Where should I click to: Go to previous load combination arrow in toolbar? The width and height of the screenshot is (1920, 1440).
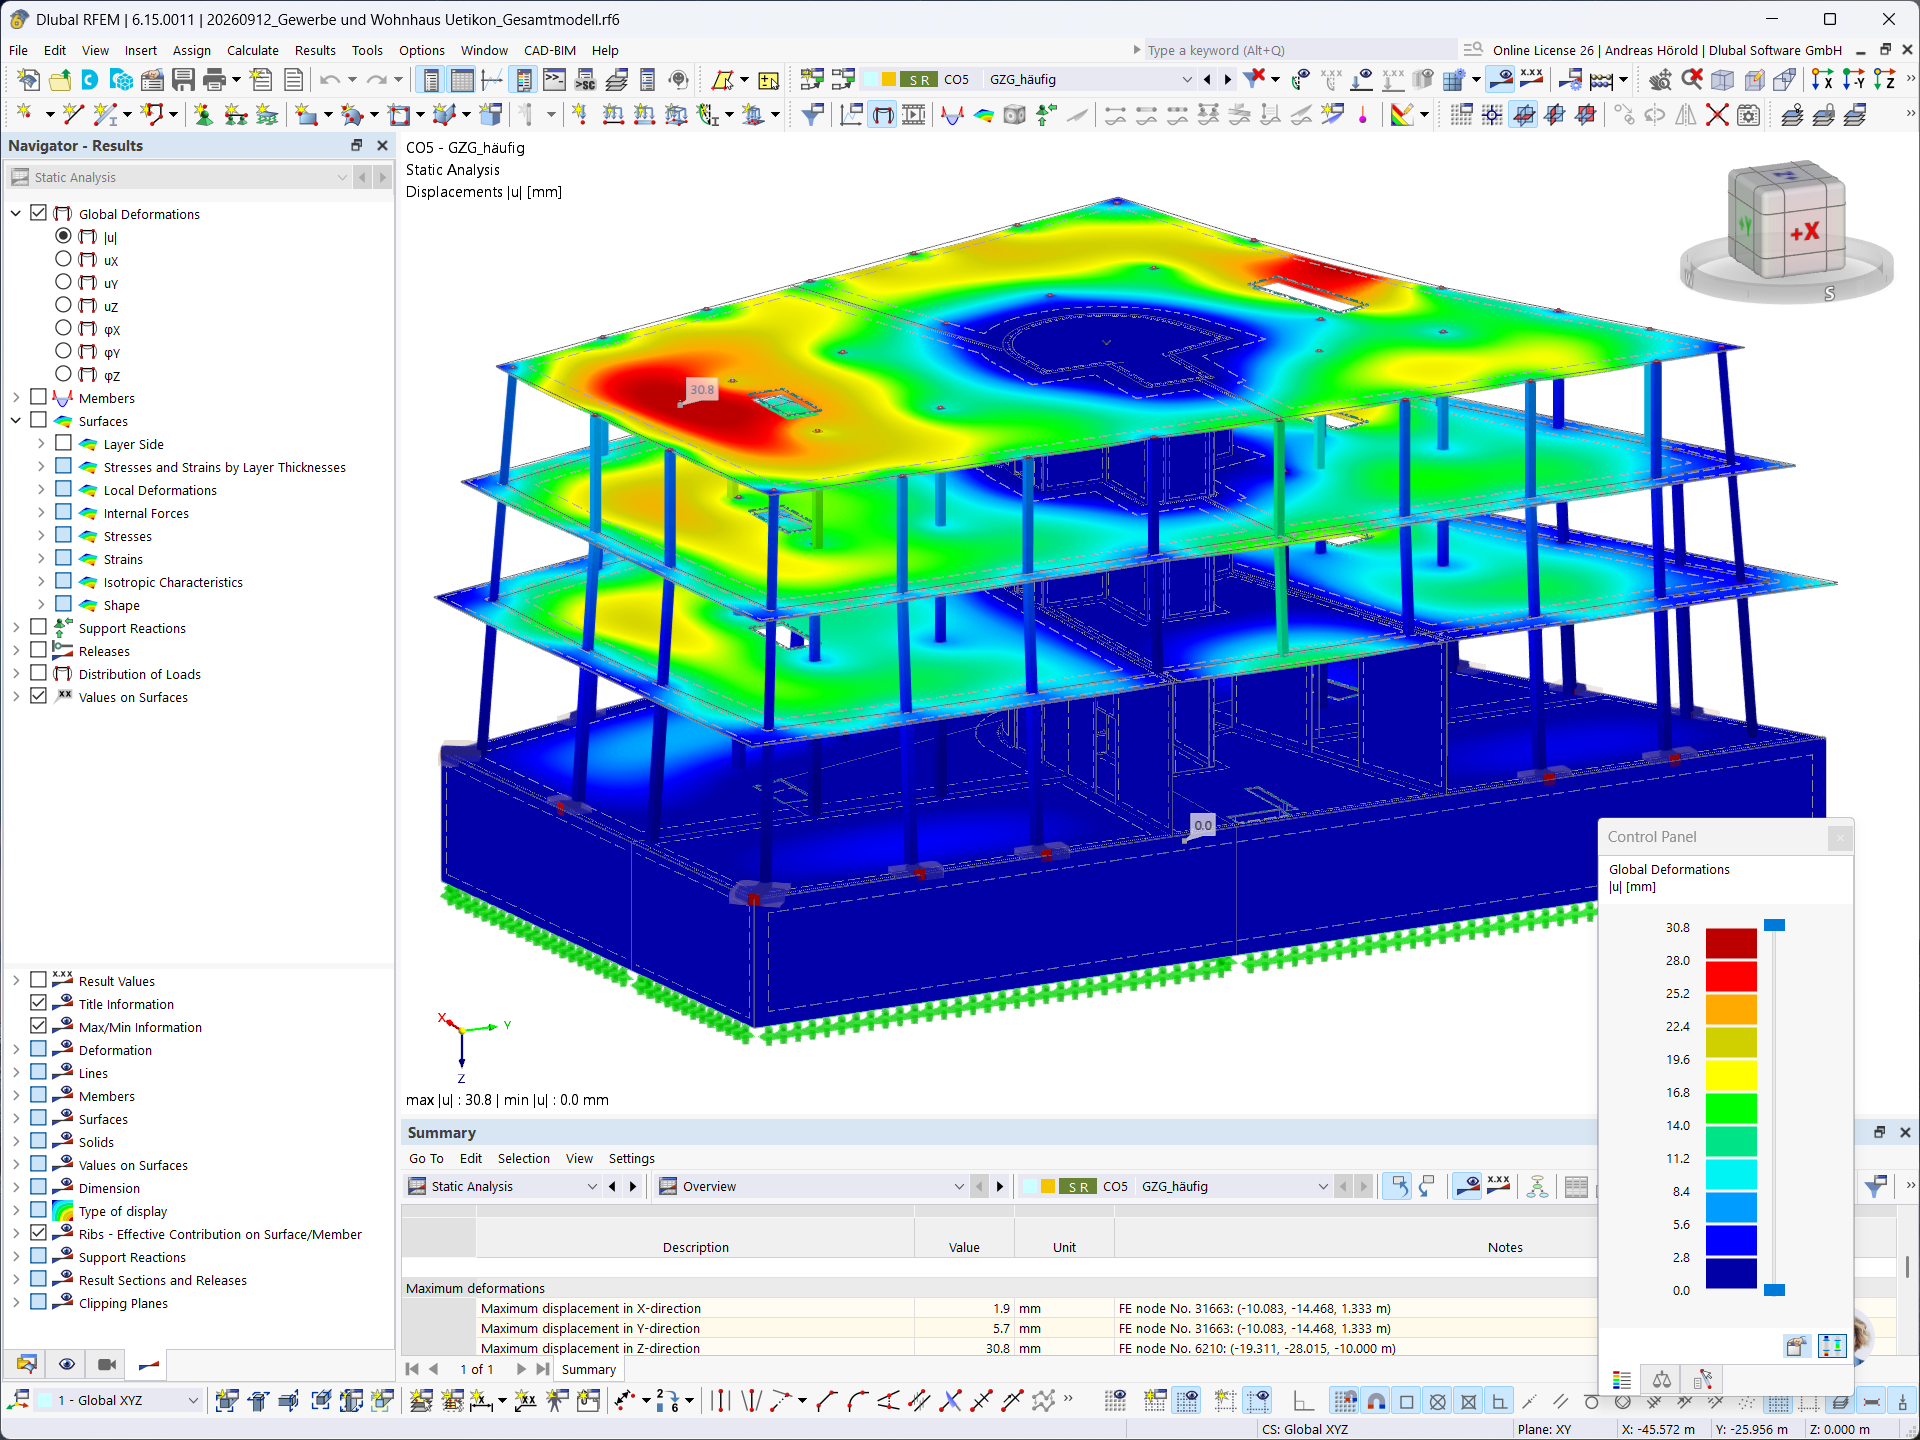(x=1208, y=80)
